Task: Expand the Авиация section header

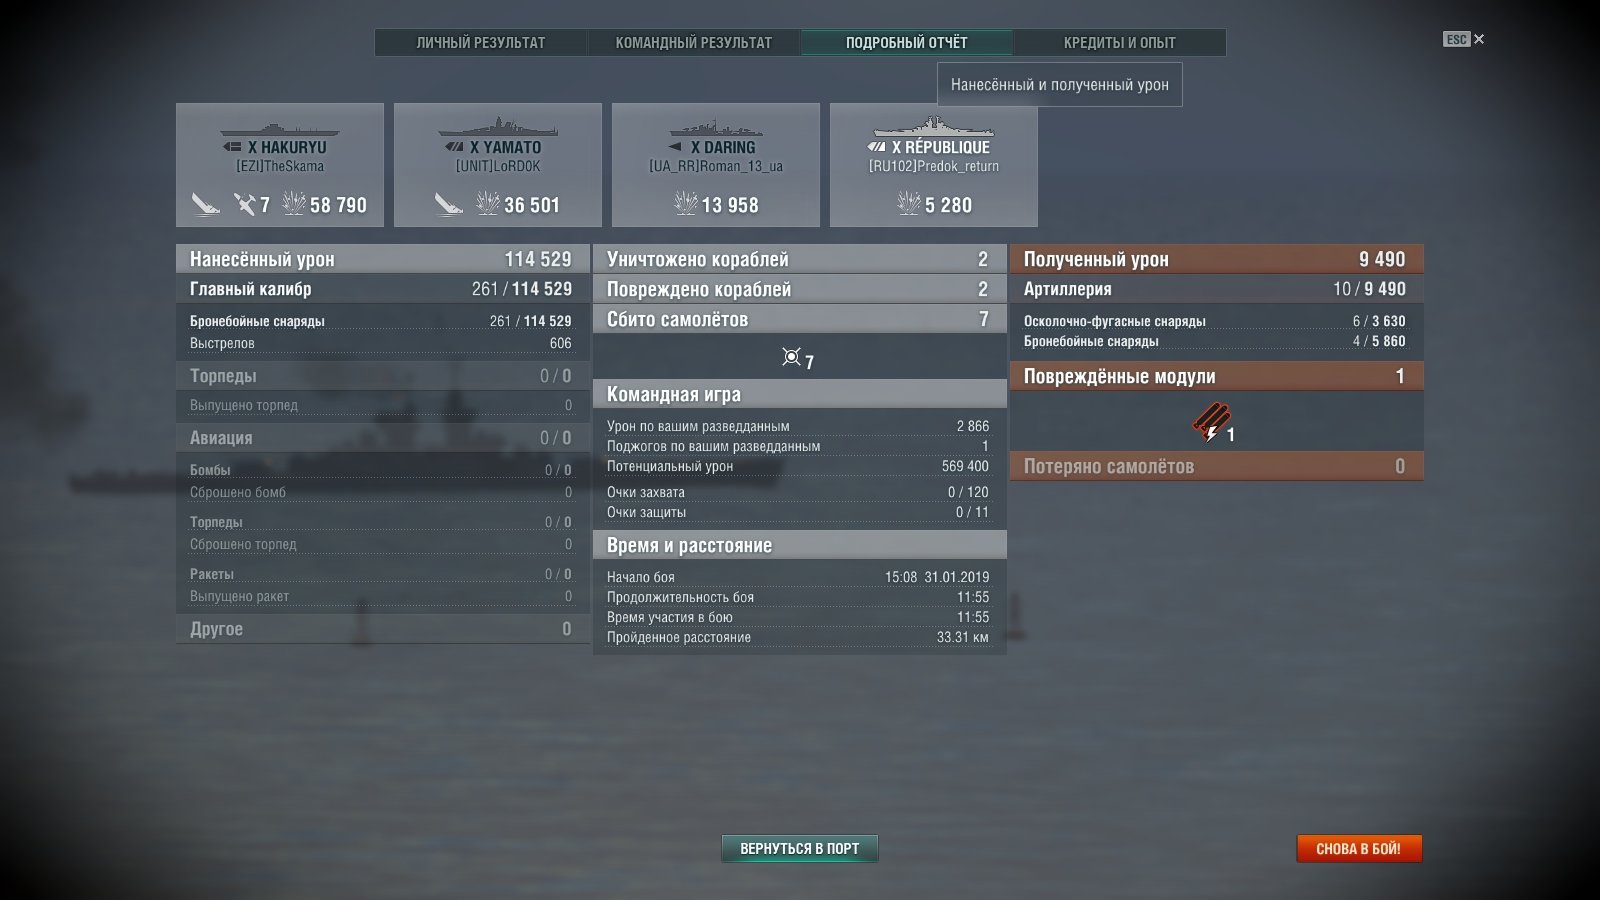Action: tap(382, 438)
